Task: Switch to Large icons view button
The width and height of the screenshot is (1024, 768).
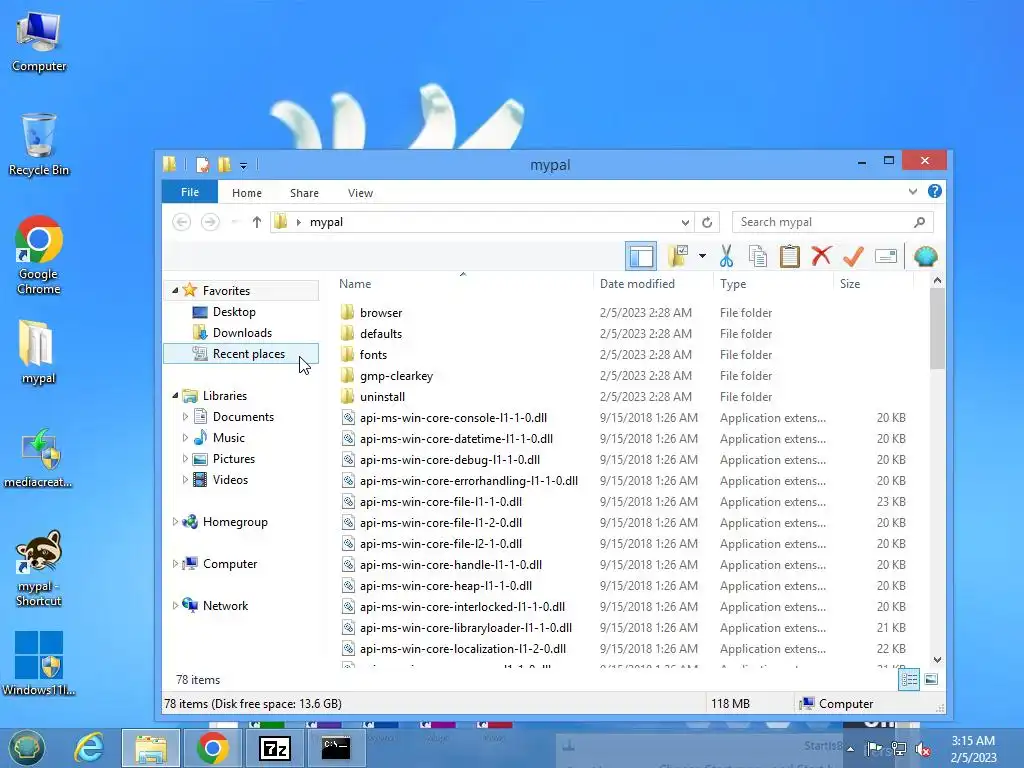Action: click(x=931, y=679)
